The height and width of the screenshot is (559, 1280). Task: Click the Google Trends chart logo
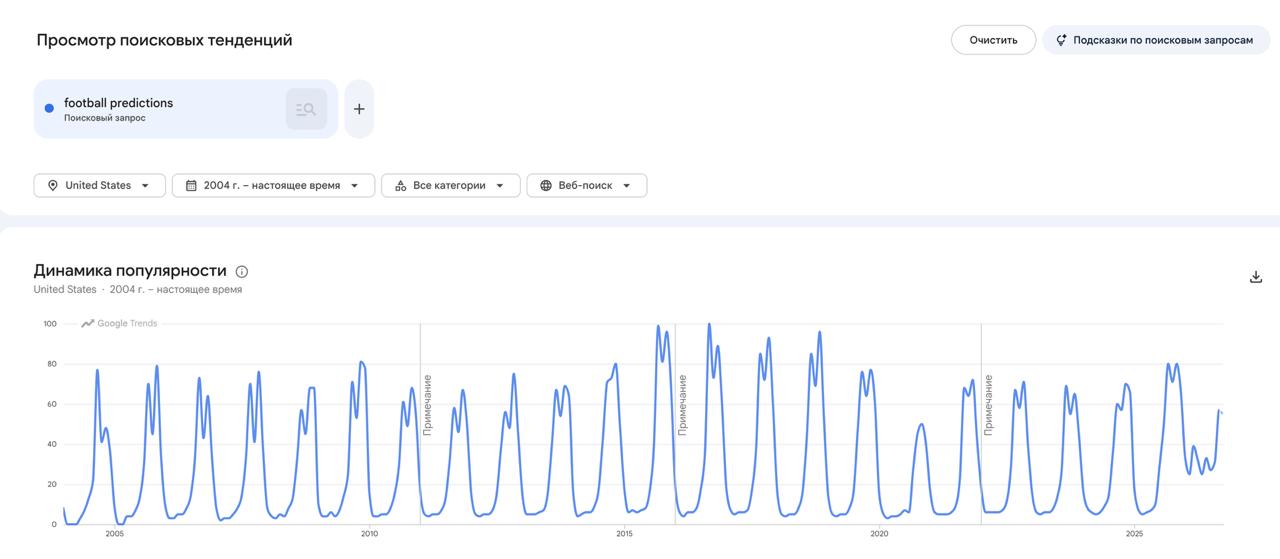click(119, 323)
